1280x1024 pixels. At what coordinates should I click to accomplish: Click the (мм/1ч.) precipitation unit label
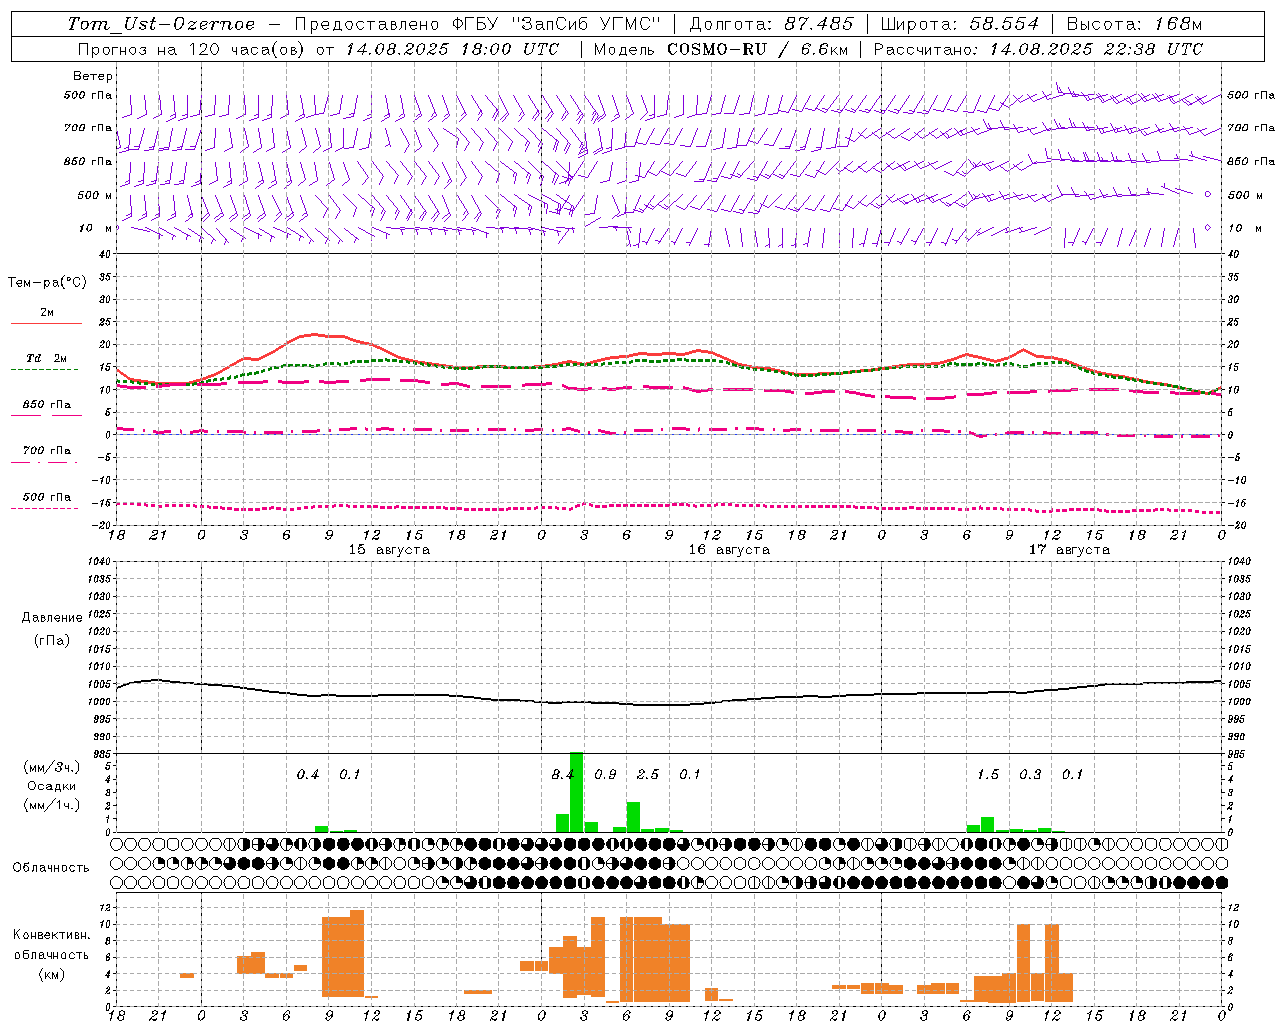(52, 805)
